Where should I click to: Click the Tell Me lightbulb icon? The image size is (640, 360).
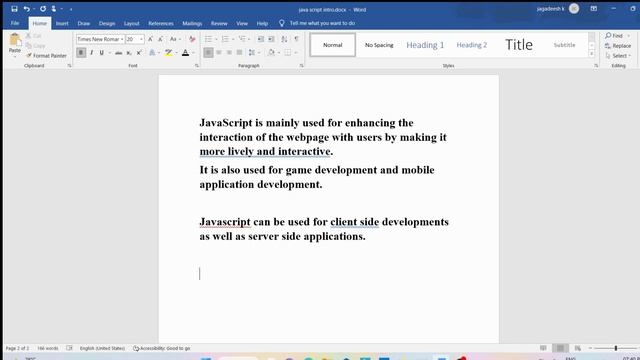[x=282, y=23]
